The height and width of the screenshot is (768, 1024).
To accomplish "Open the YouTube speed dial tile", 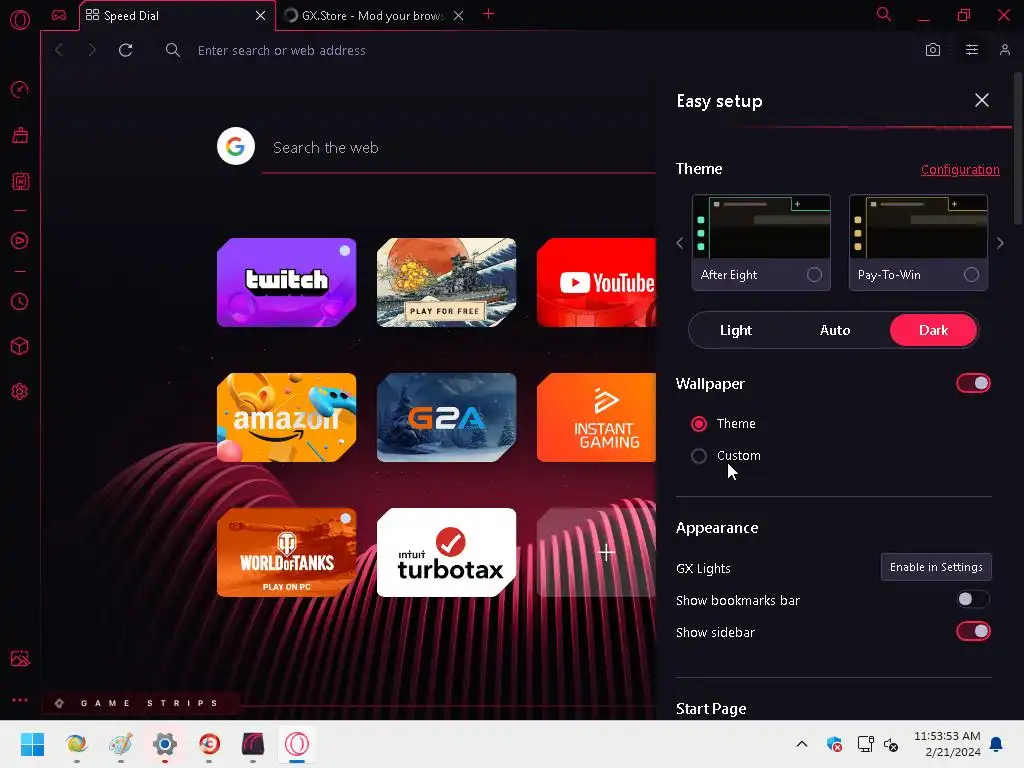I will click(x=596, y=283).
